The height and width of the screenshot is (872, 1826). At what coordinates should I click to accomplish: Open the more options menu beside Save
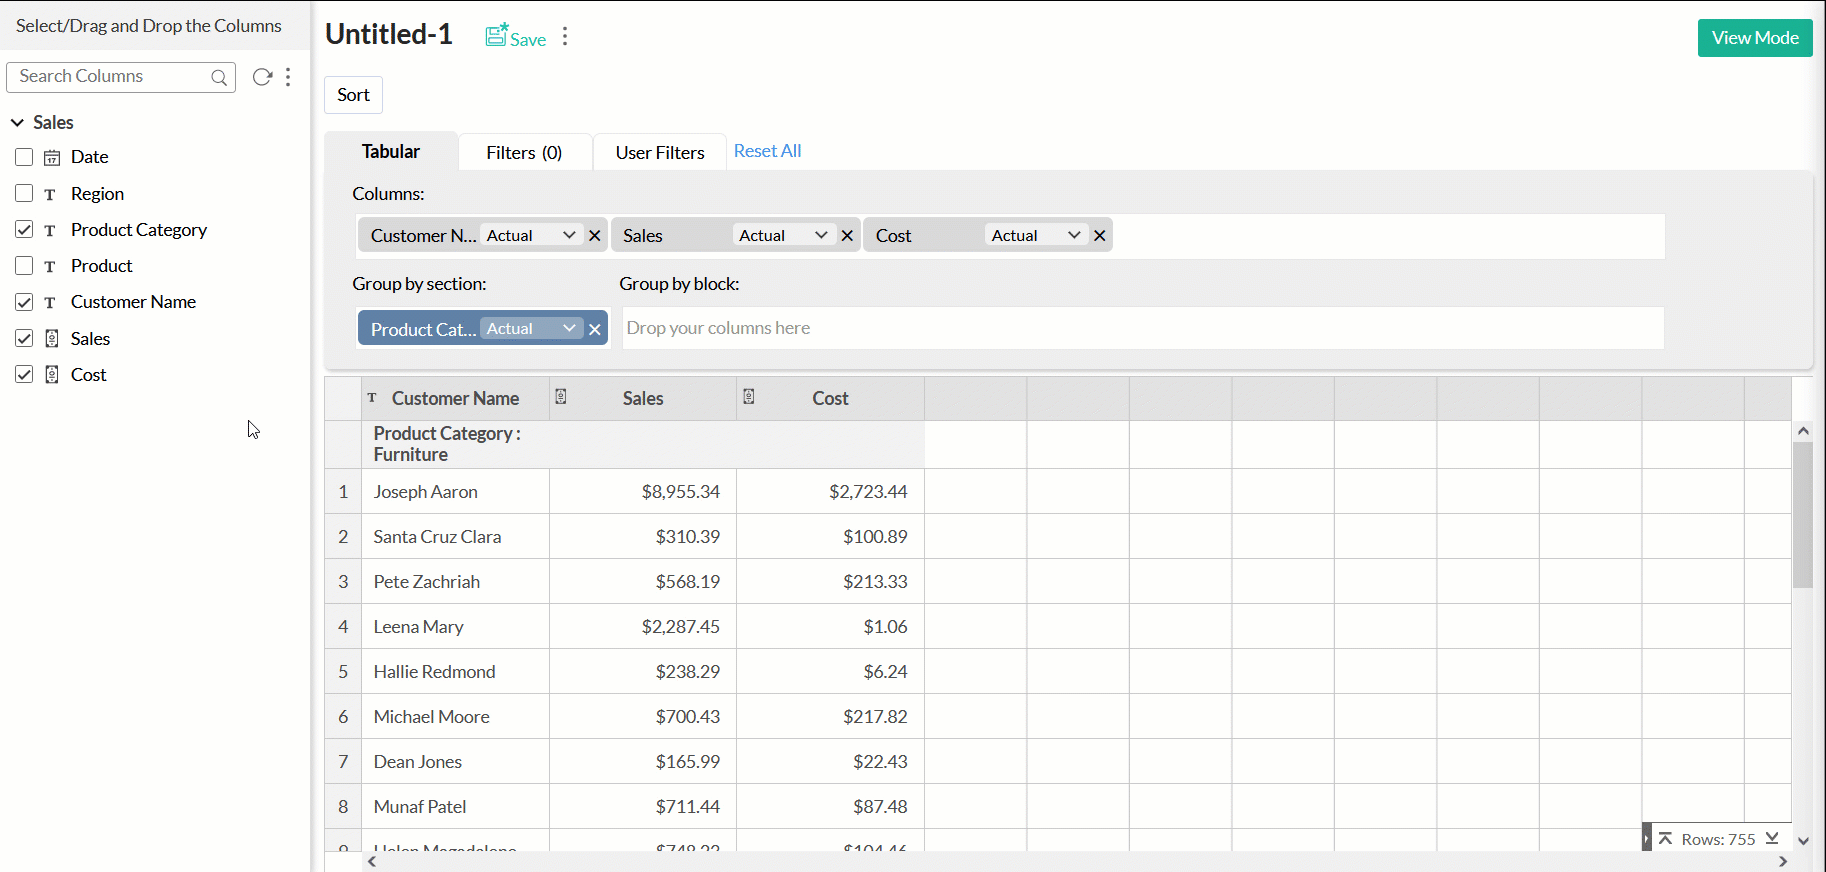pos(565,37)
